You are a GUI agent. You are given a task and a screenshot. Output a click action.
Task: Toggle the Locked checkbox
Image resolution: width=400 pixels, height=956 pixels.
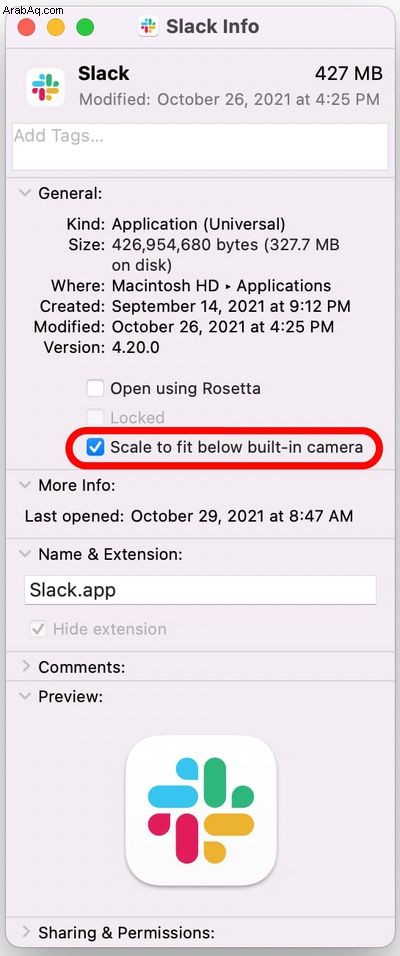coord(95,418)
